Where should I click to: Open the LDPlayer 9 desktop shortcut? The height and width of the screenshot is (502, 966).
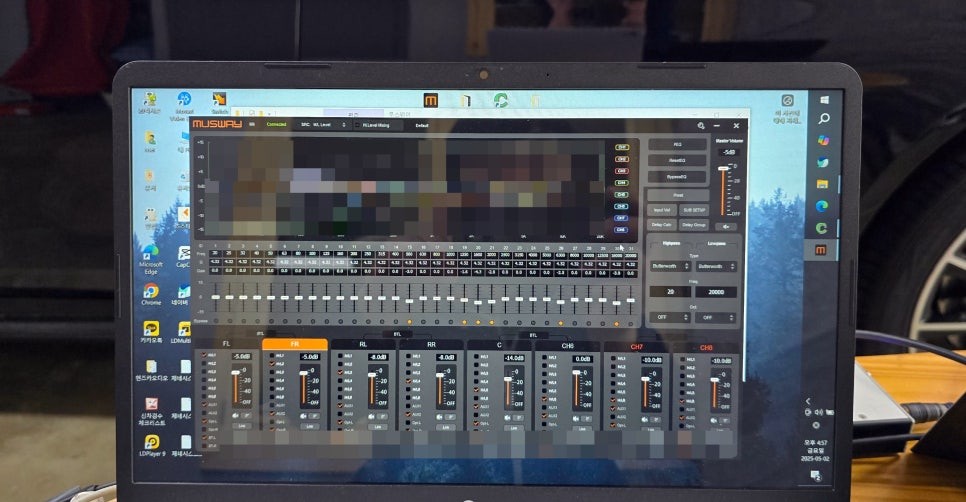pyautogui.click(x=151, y=441)
